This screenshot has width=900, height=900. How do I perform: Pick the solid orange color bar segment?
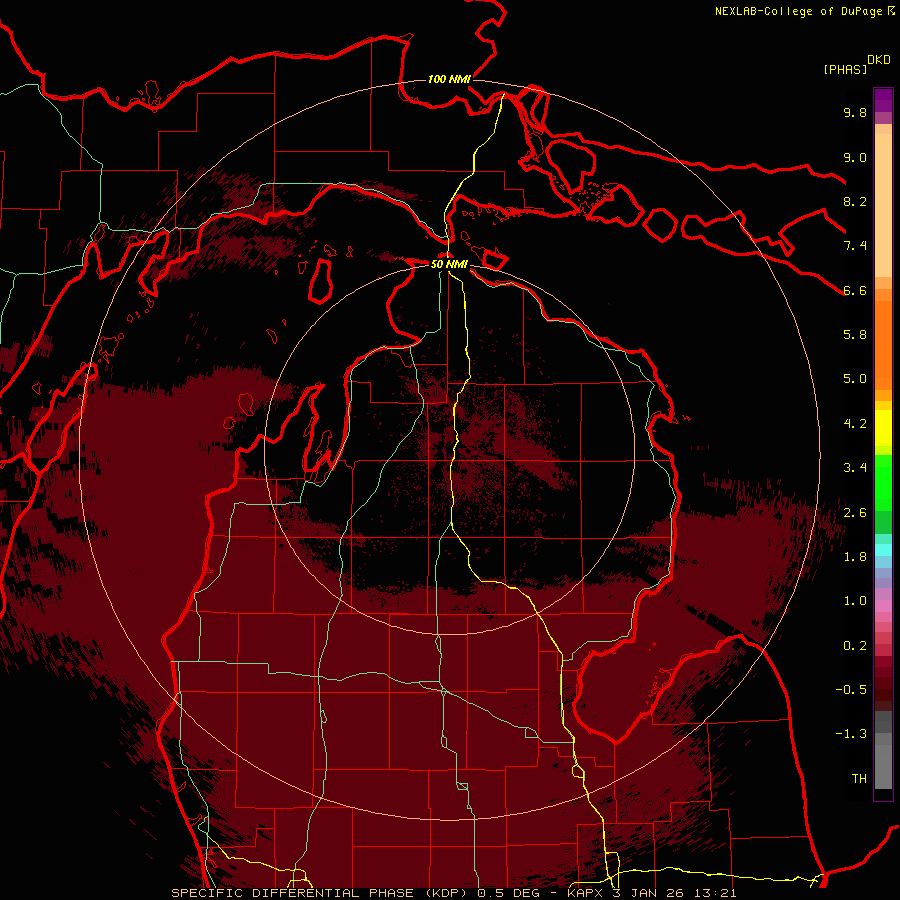tap(883, 345)
